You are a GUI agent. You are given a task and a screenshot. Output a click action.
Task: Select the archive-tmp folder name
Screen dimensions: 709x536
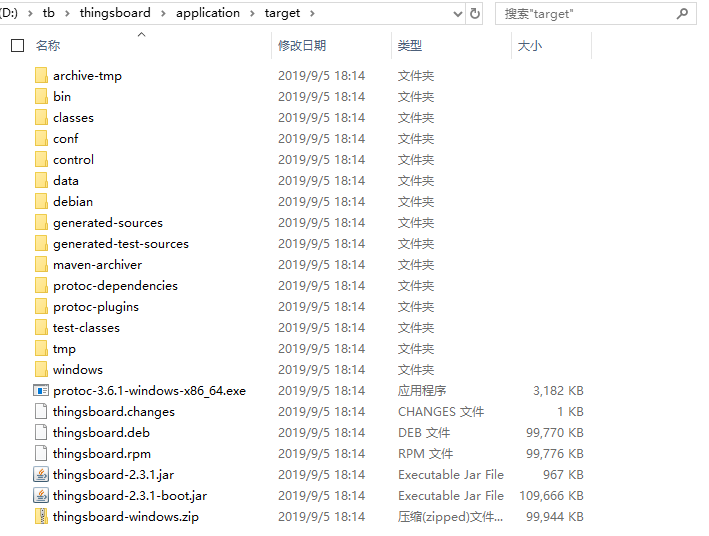click(x=87, y=76)
